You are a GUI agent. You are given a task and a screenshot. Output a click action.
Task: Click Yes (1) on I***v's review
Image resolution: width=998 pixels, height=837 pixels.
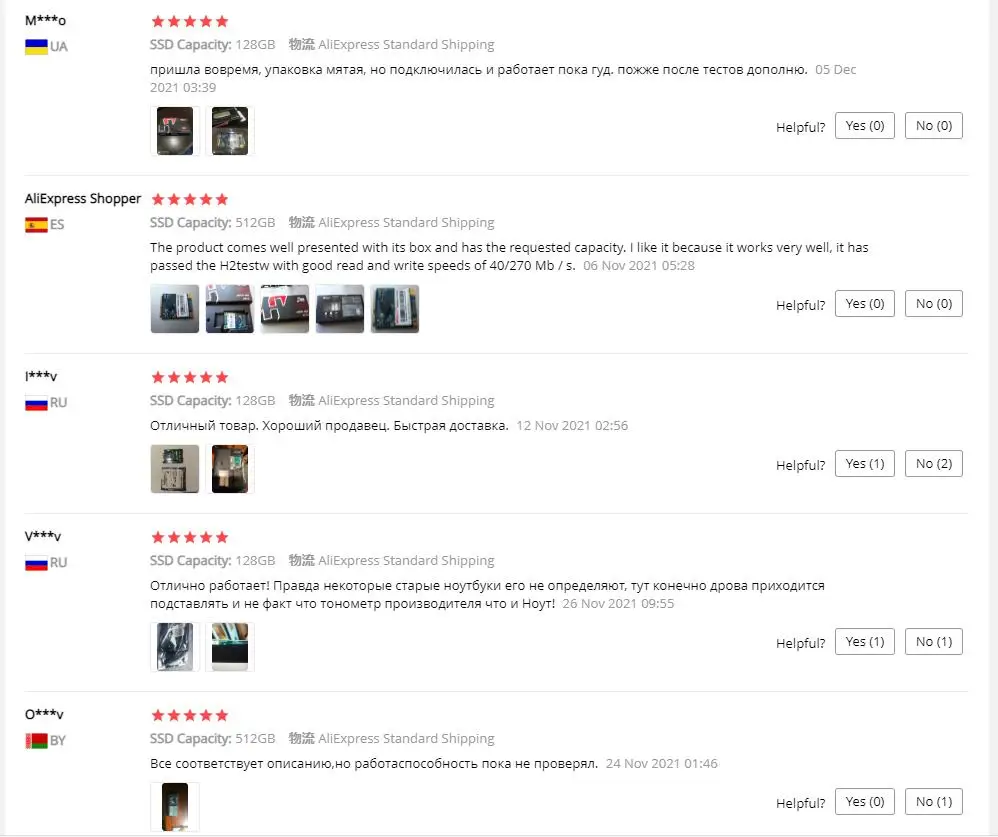click(x=864, y=464)
